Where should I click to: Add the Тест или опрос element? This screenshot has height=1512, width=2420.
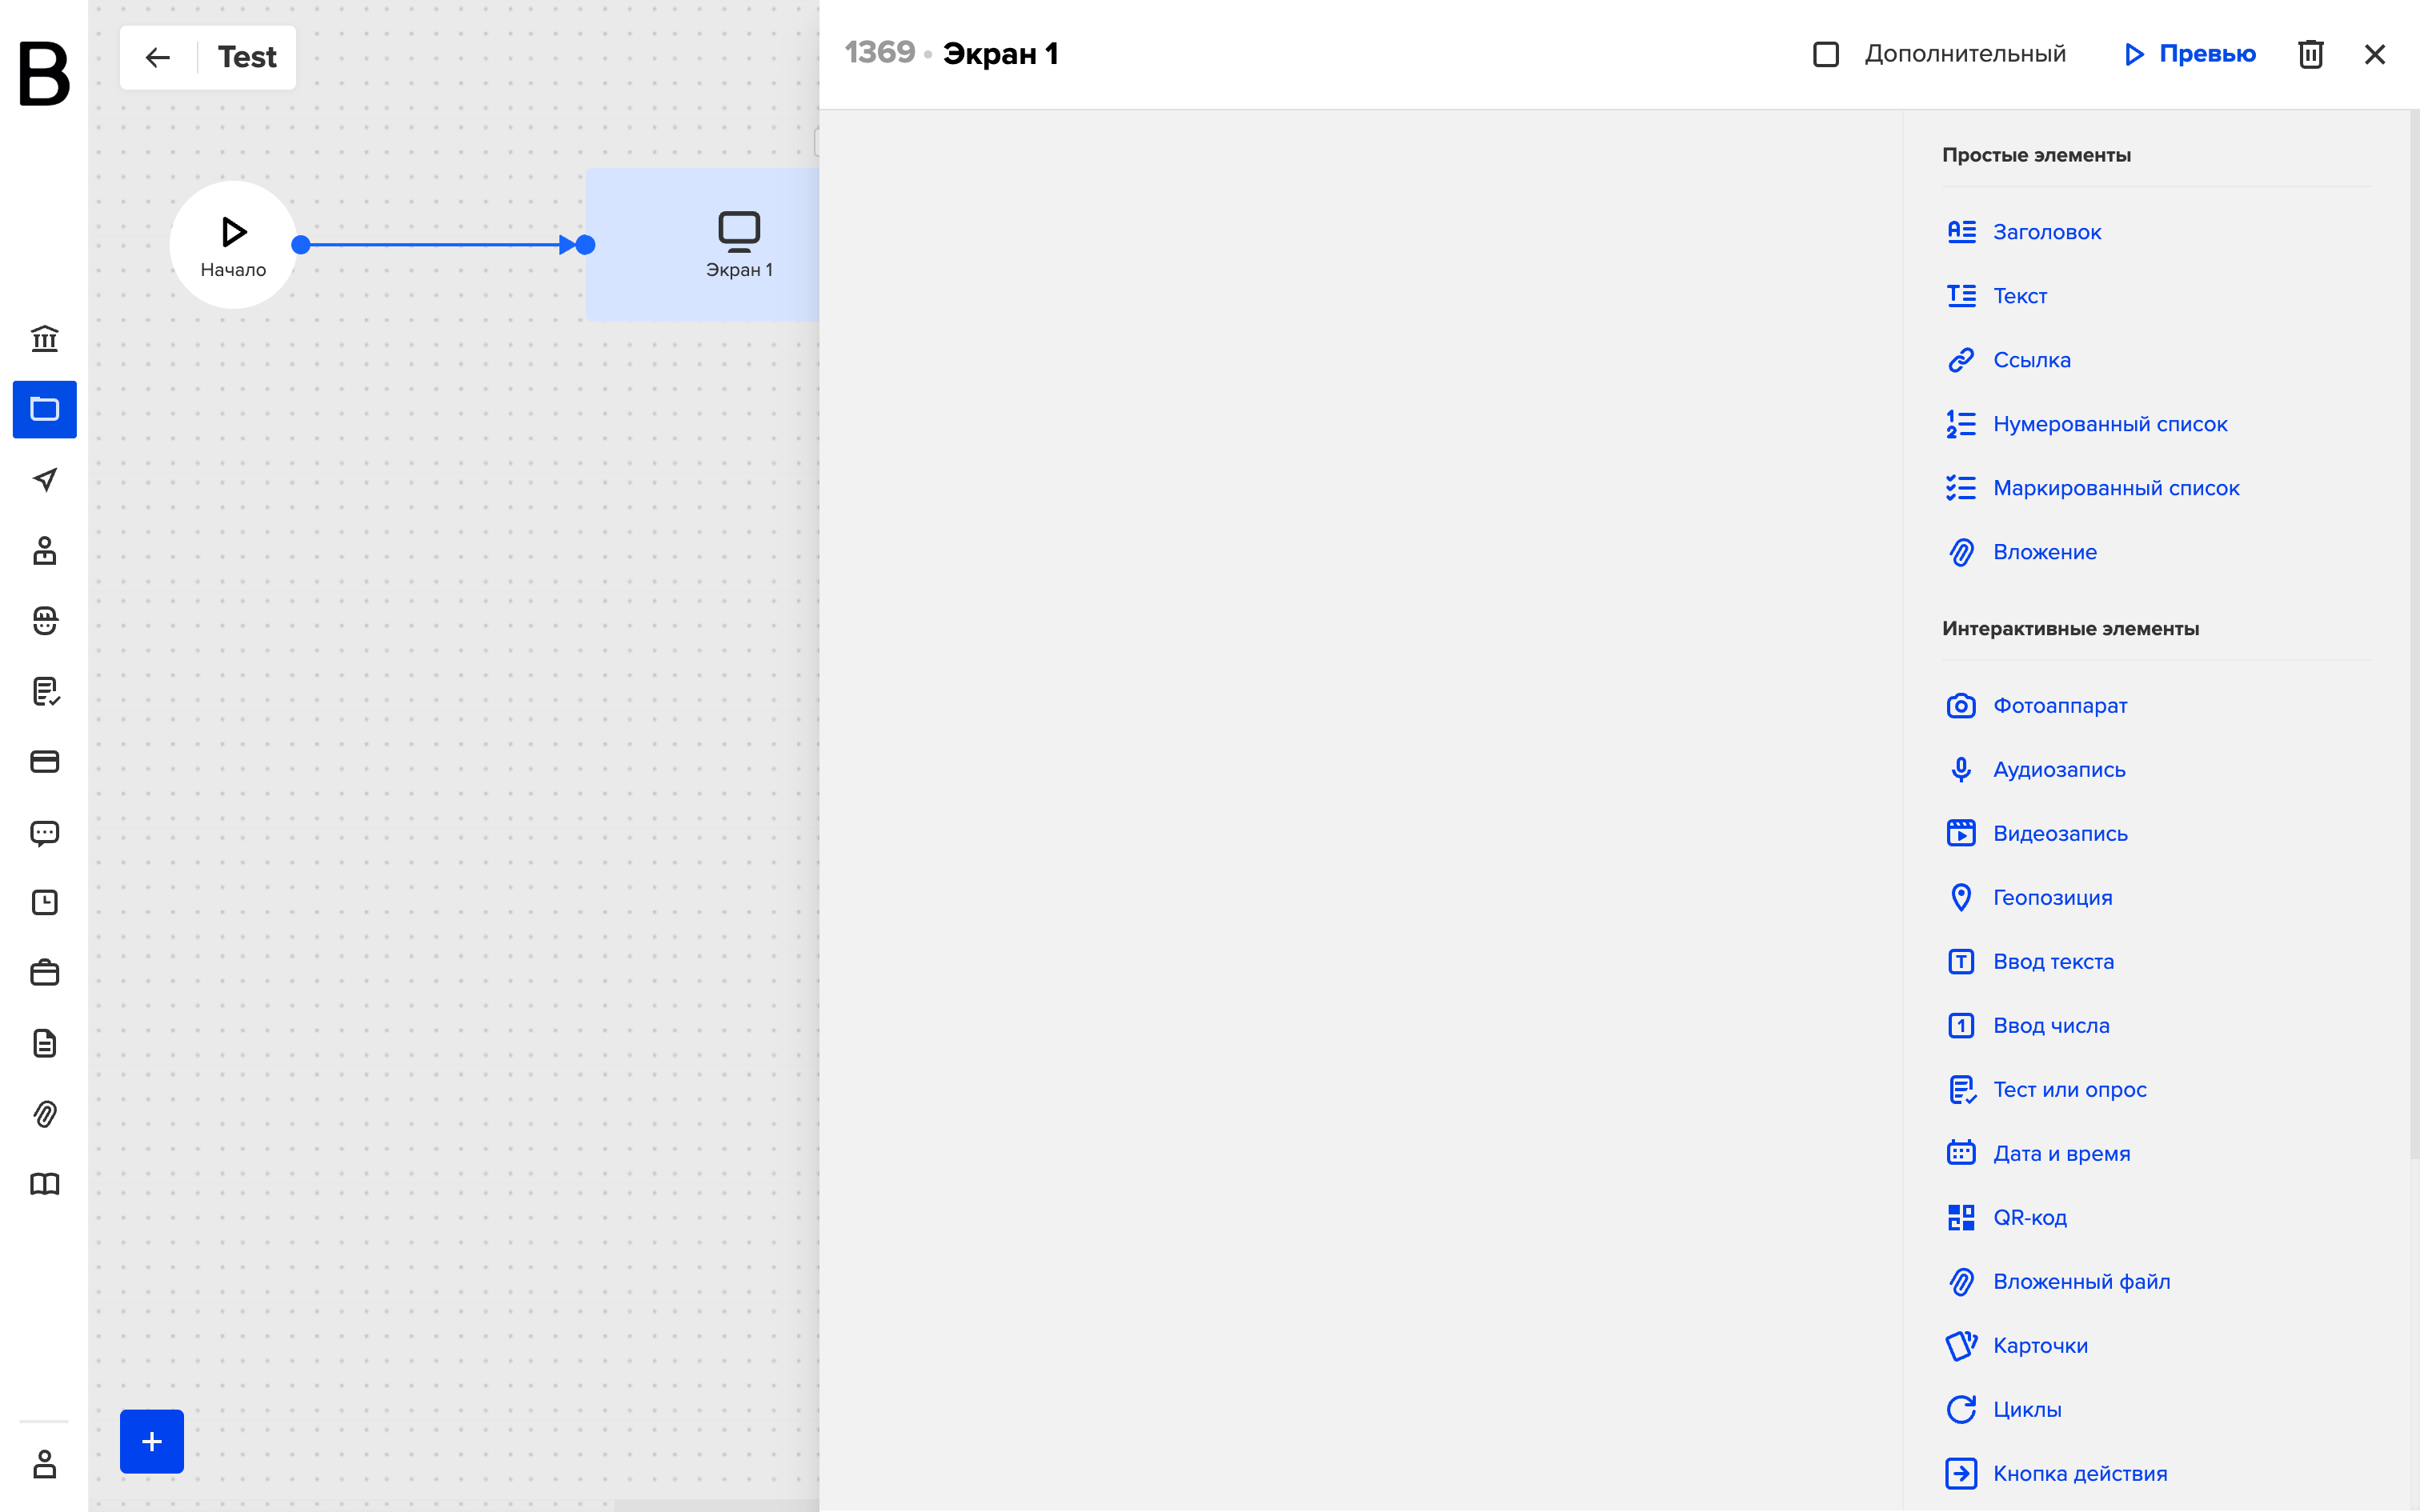[2046, 1090]
